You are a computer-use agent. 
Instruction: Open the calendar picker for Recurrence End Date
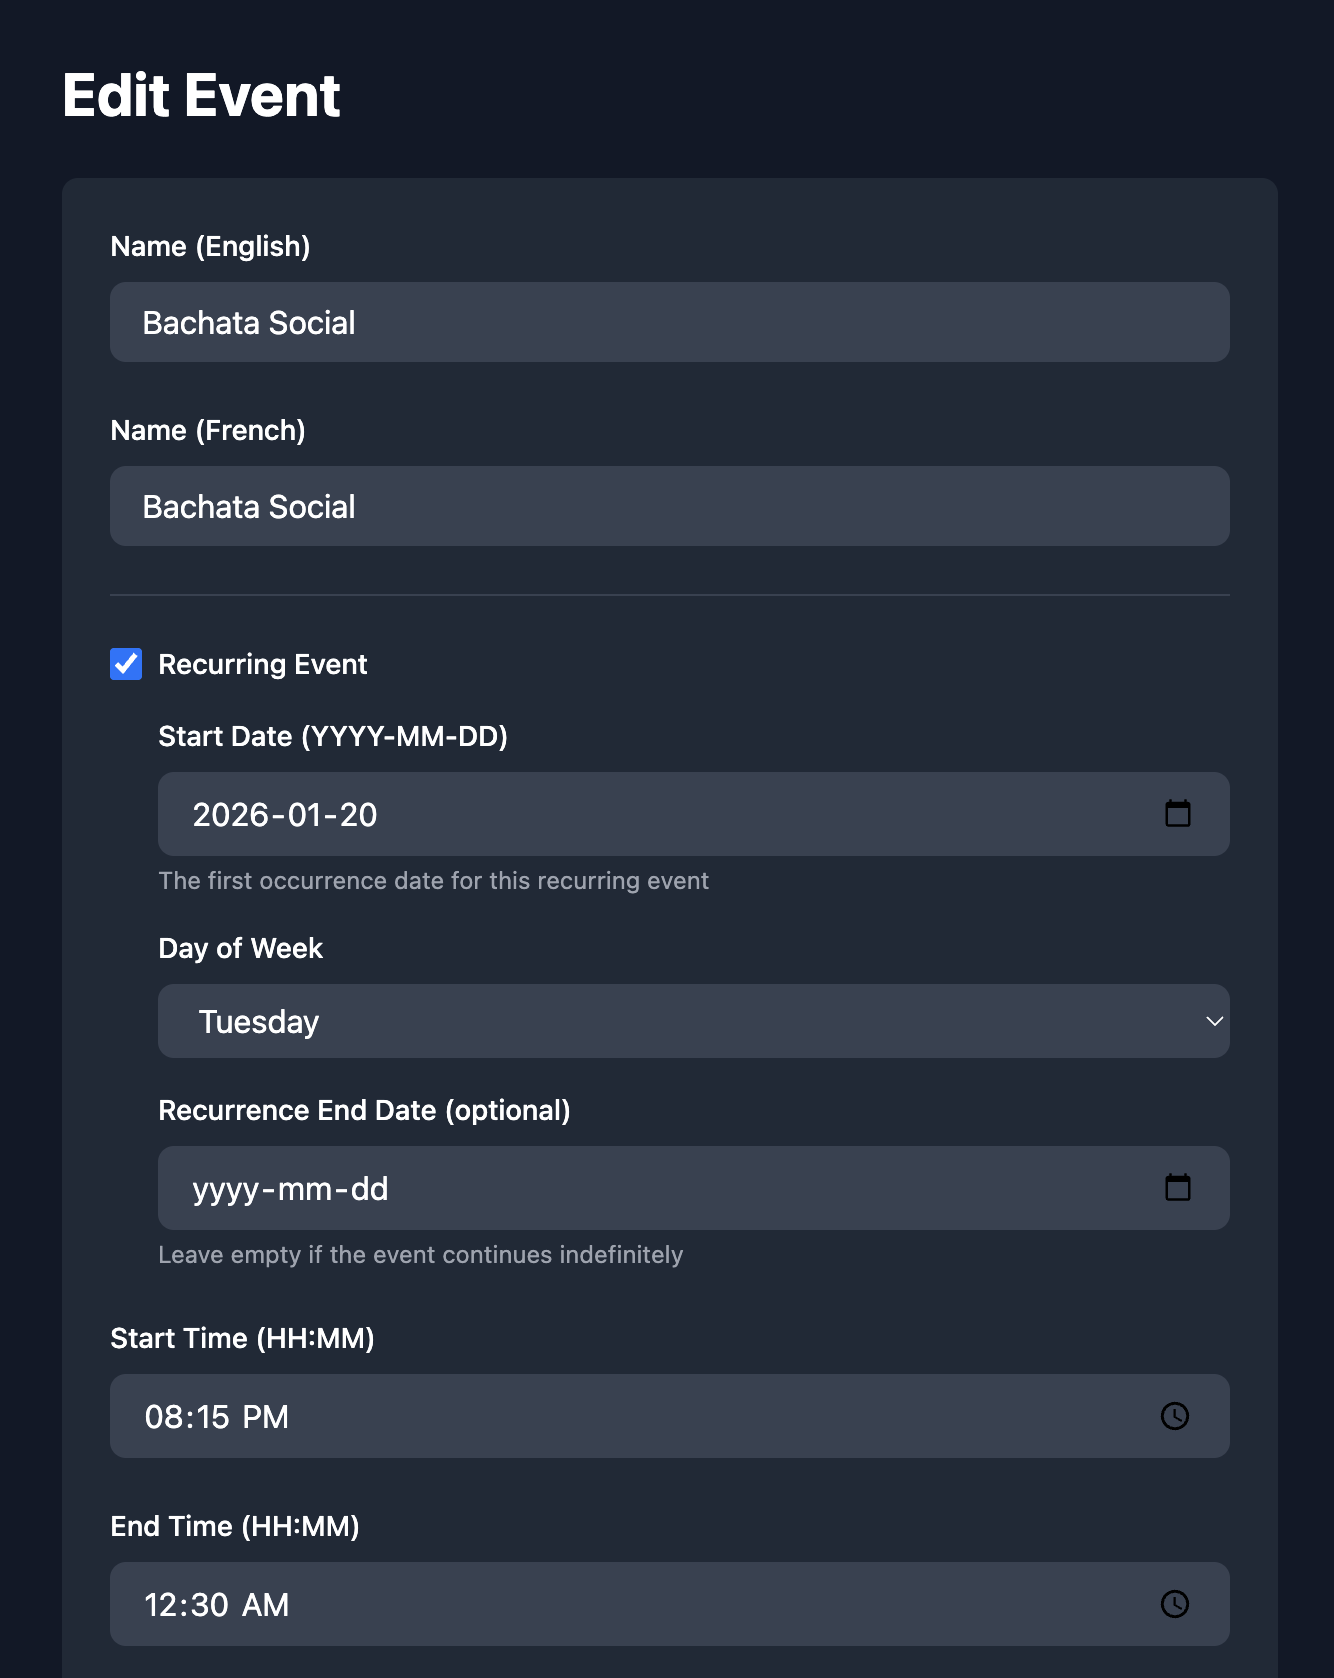tap(1179, 1188)
